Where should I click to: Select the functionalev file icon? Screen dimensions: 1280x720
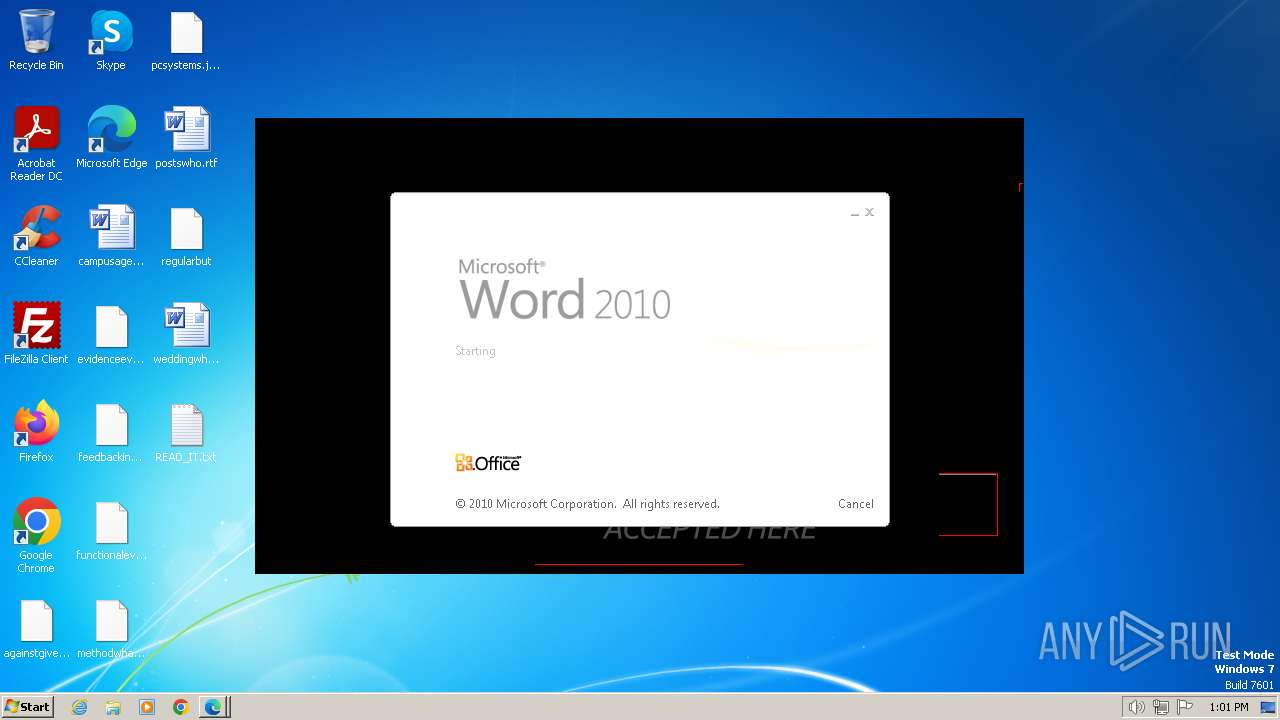click(111, 531)
